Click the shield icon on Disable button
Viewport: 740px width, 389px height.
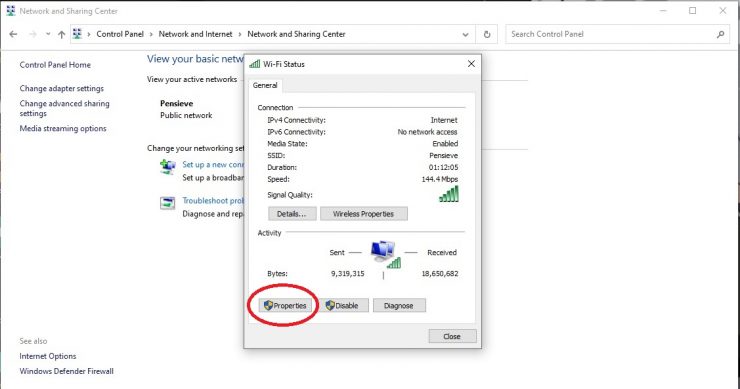click(x=330, y=305)
